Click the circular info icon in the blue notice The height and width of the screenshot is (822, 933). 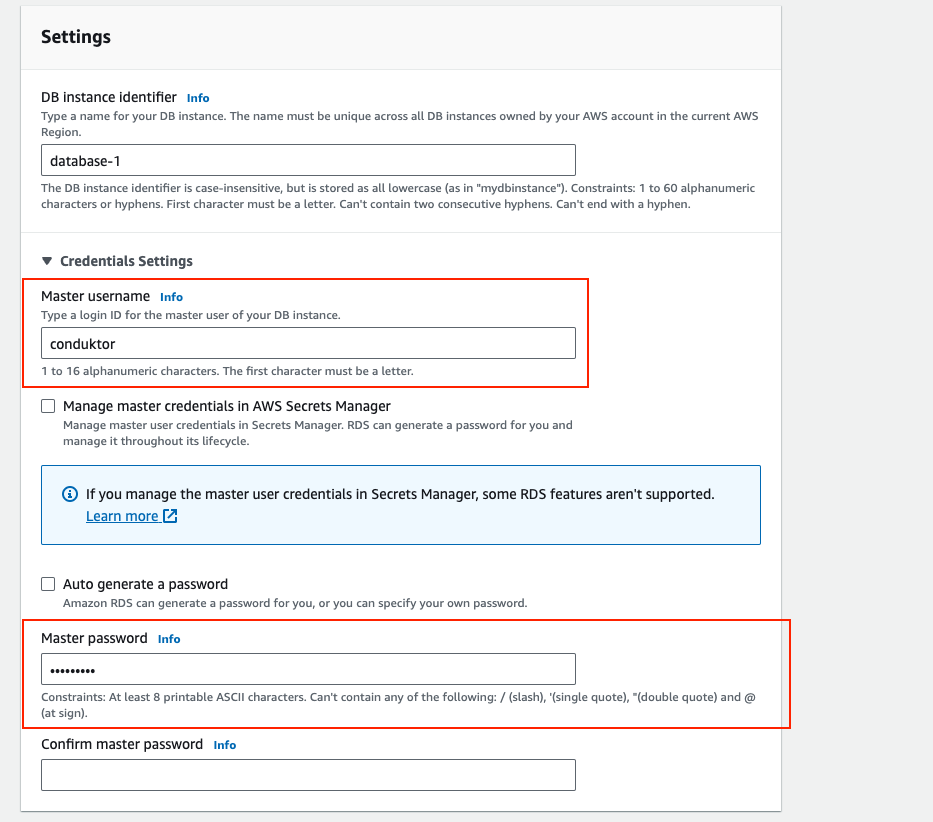pyautogui.click(x=68, y=494)
